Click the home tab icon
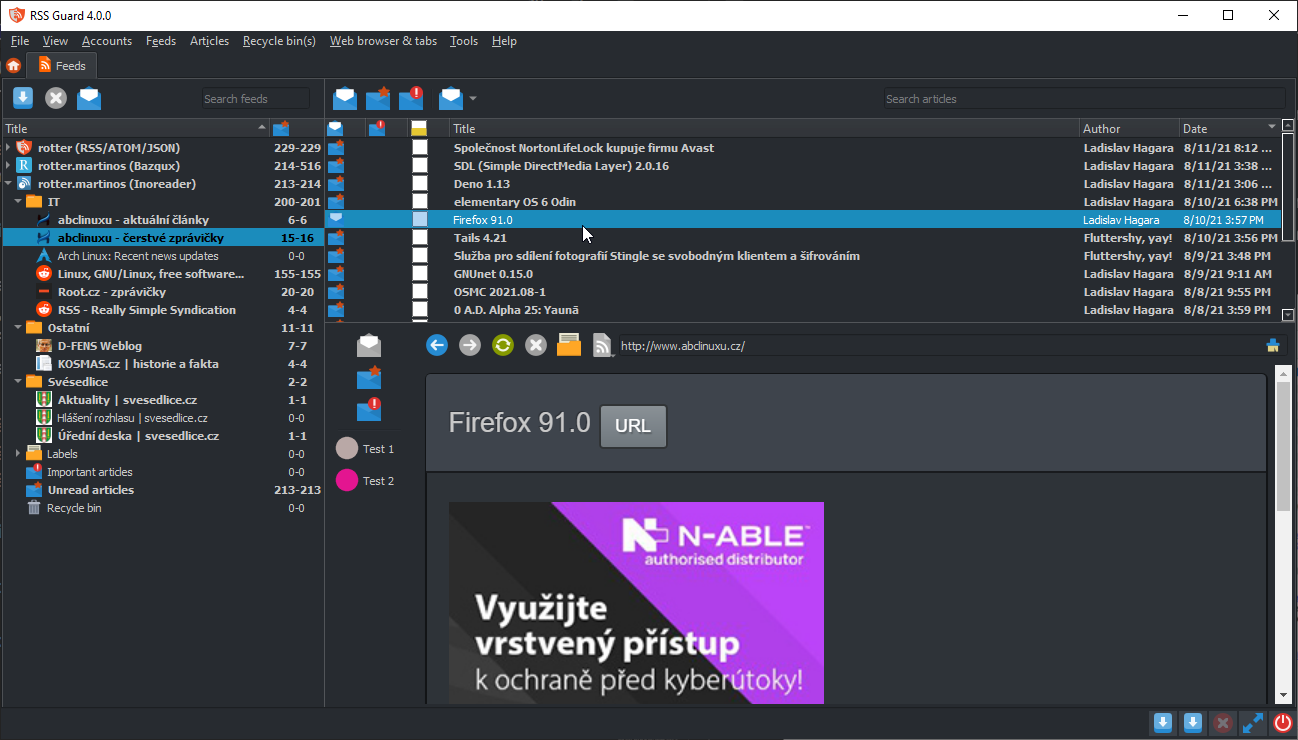Image resolution: width=1298 pixels, height=740 pixels. click(13, 66)
